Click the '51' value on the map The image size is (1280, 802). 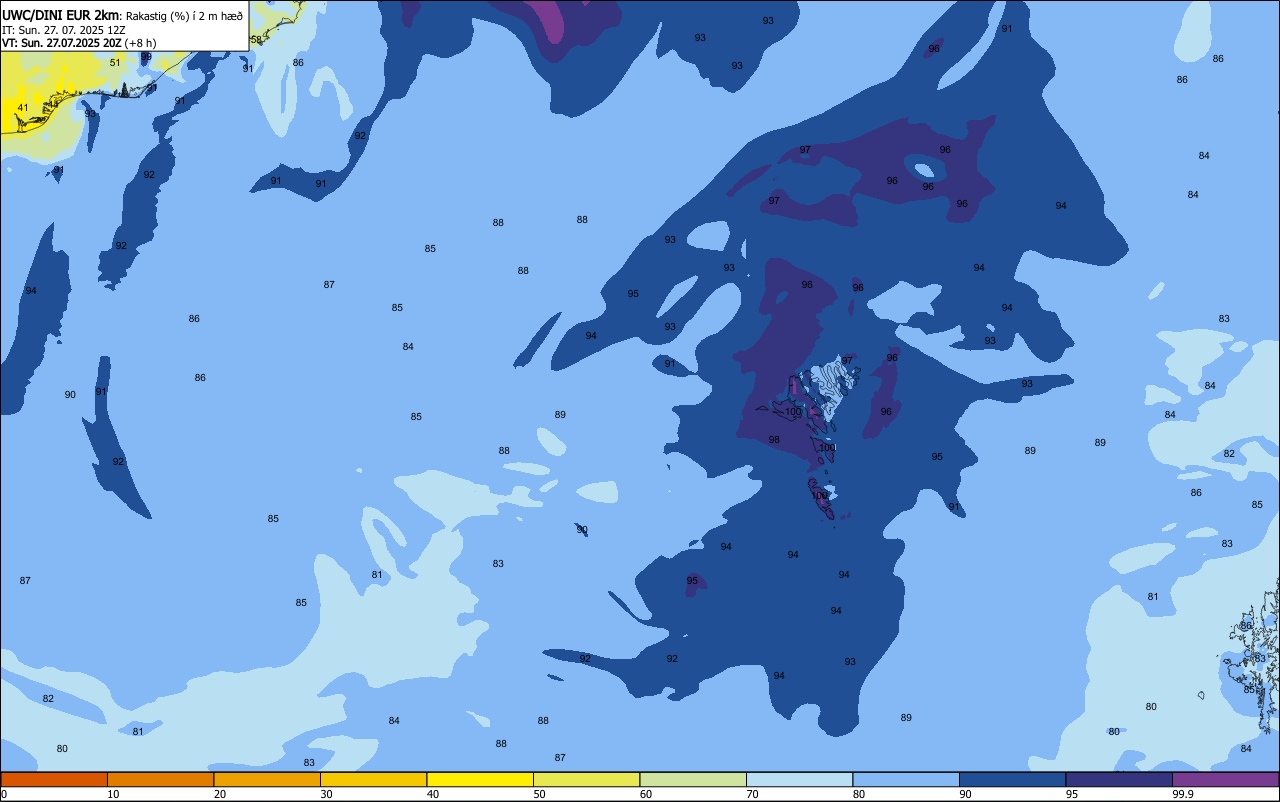tap(115, 63)
